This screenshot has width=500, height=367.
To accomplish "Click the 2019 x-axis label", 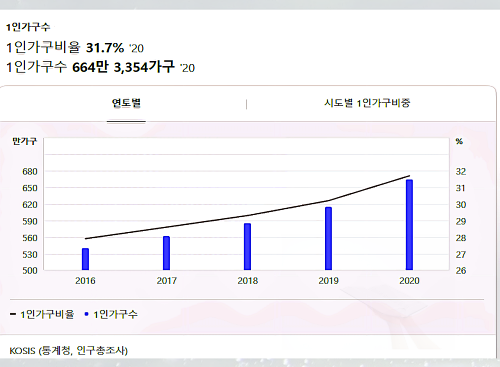I will pyautogui.click(x=328, y=281).
